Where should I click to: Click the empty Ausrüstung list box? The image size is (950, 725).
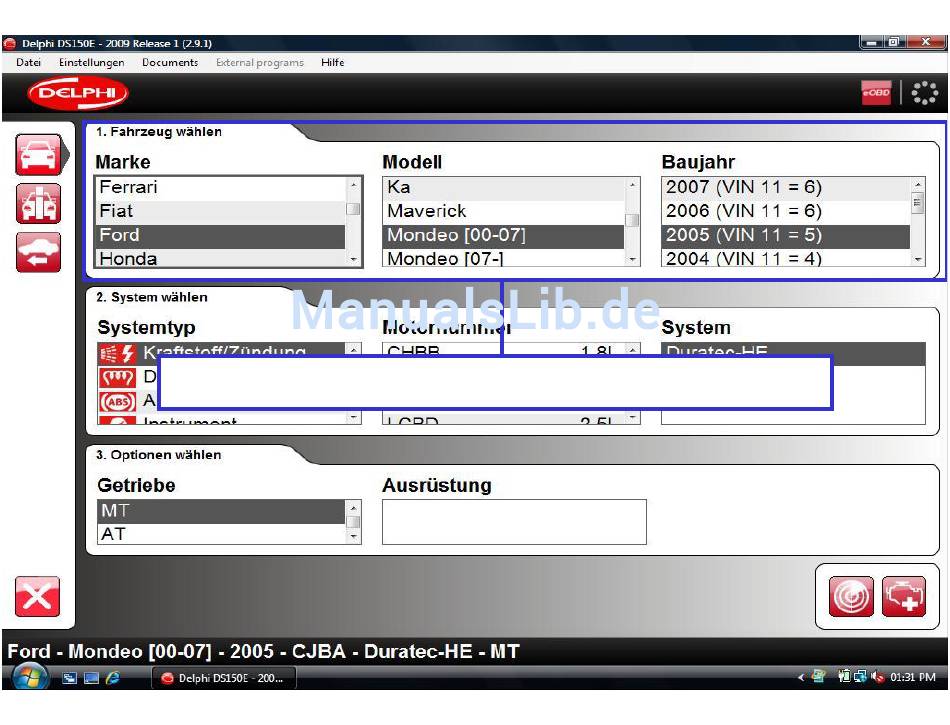(x=514, y=522)
